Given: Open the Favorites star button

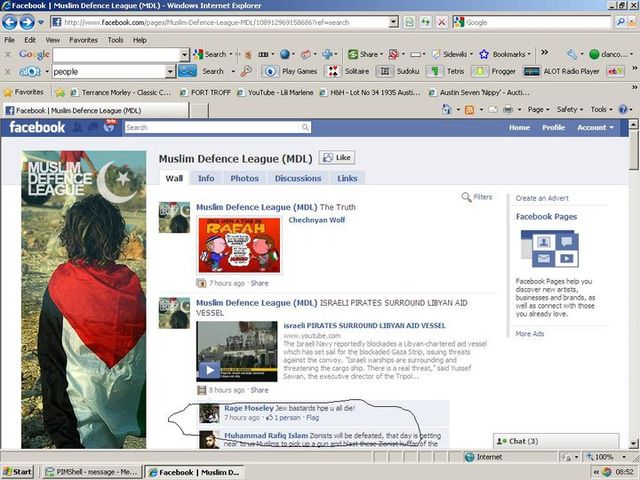Looking at the screenshot, I should pos(23,91).
